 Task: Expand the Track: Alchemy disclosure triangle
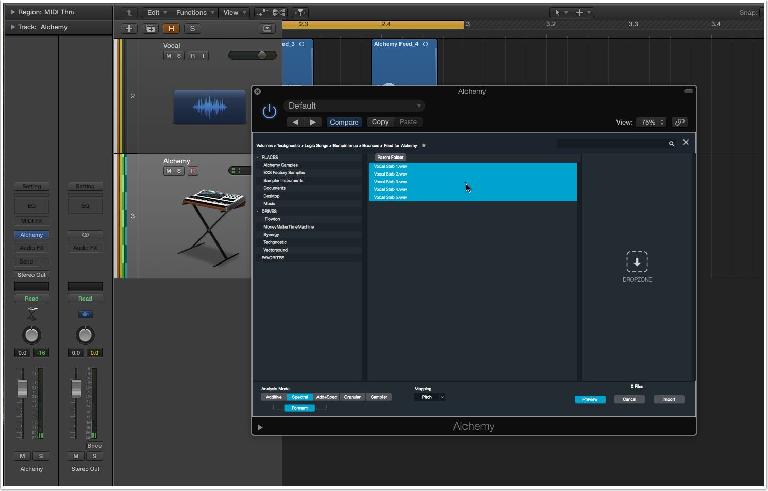point(12,27)
